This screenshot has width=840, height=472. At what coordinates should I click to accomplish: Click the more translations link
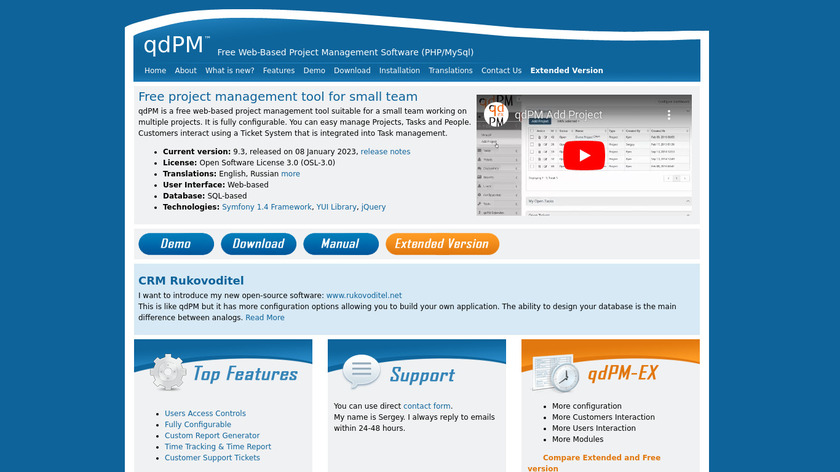coord(290,174)
